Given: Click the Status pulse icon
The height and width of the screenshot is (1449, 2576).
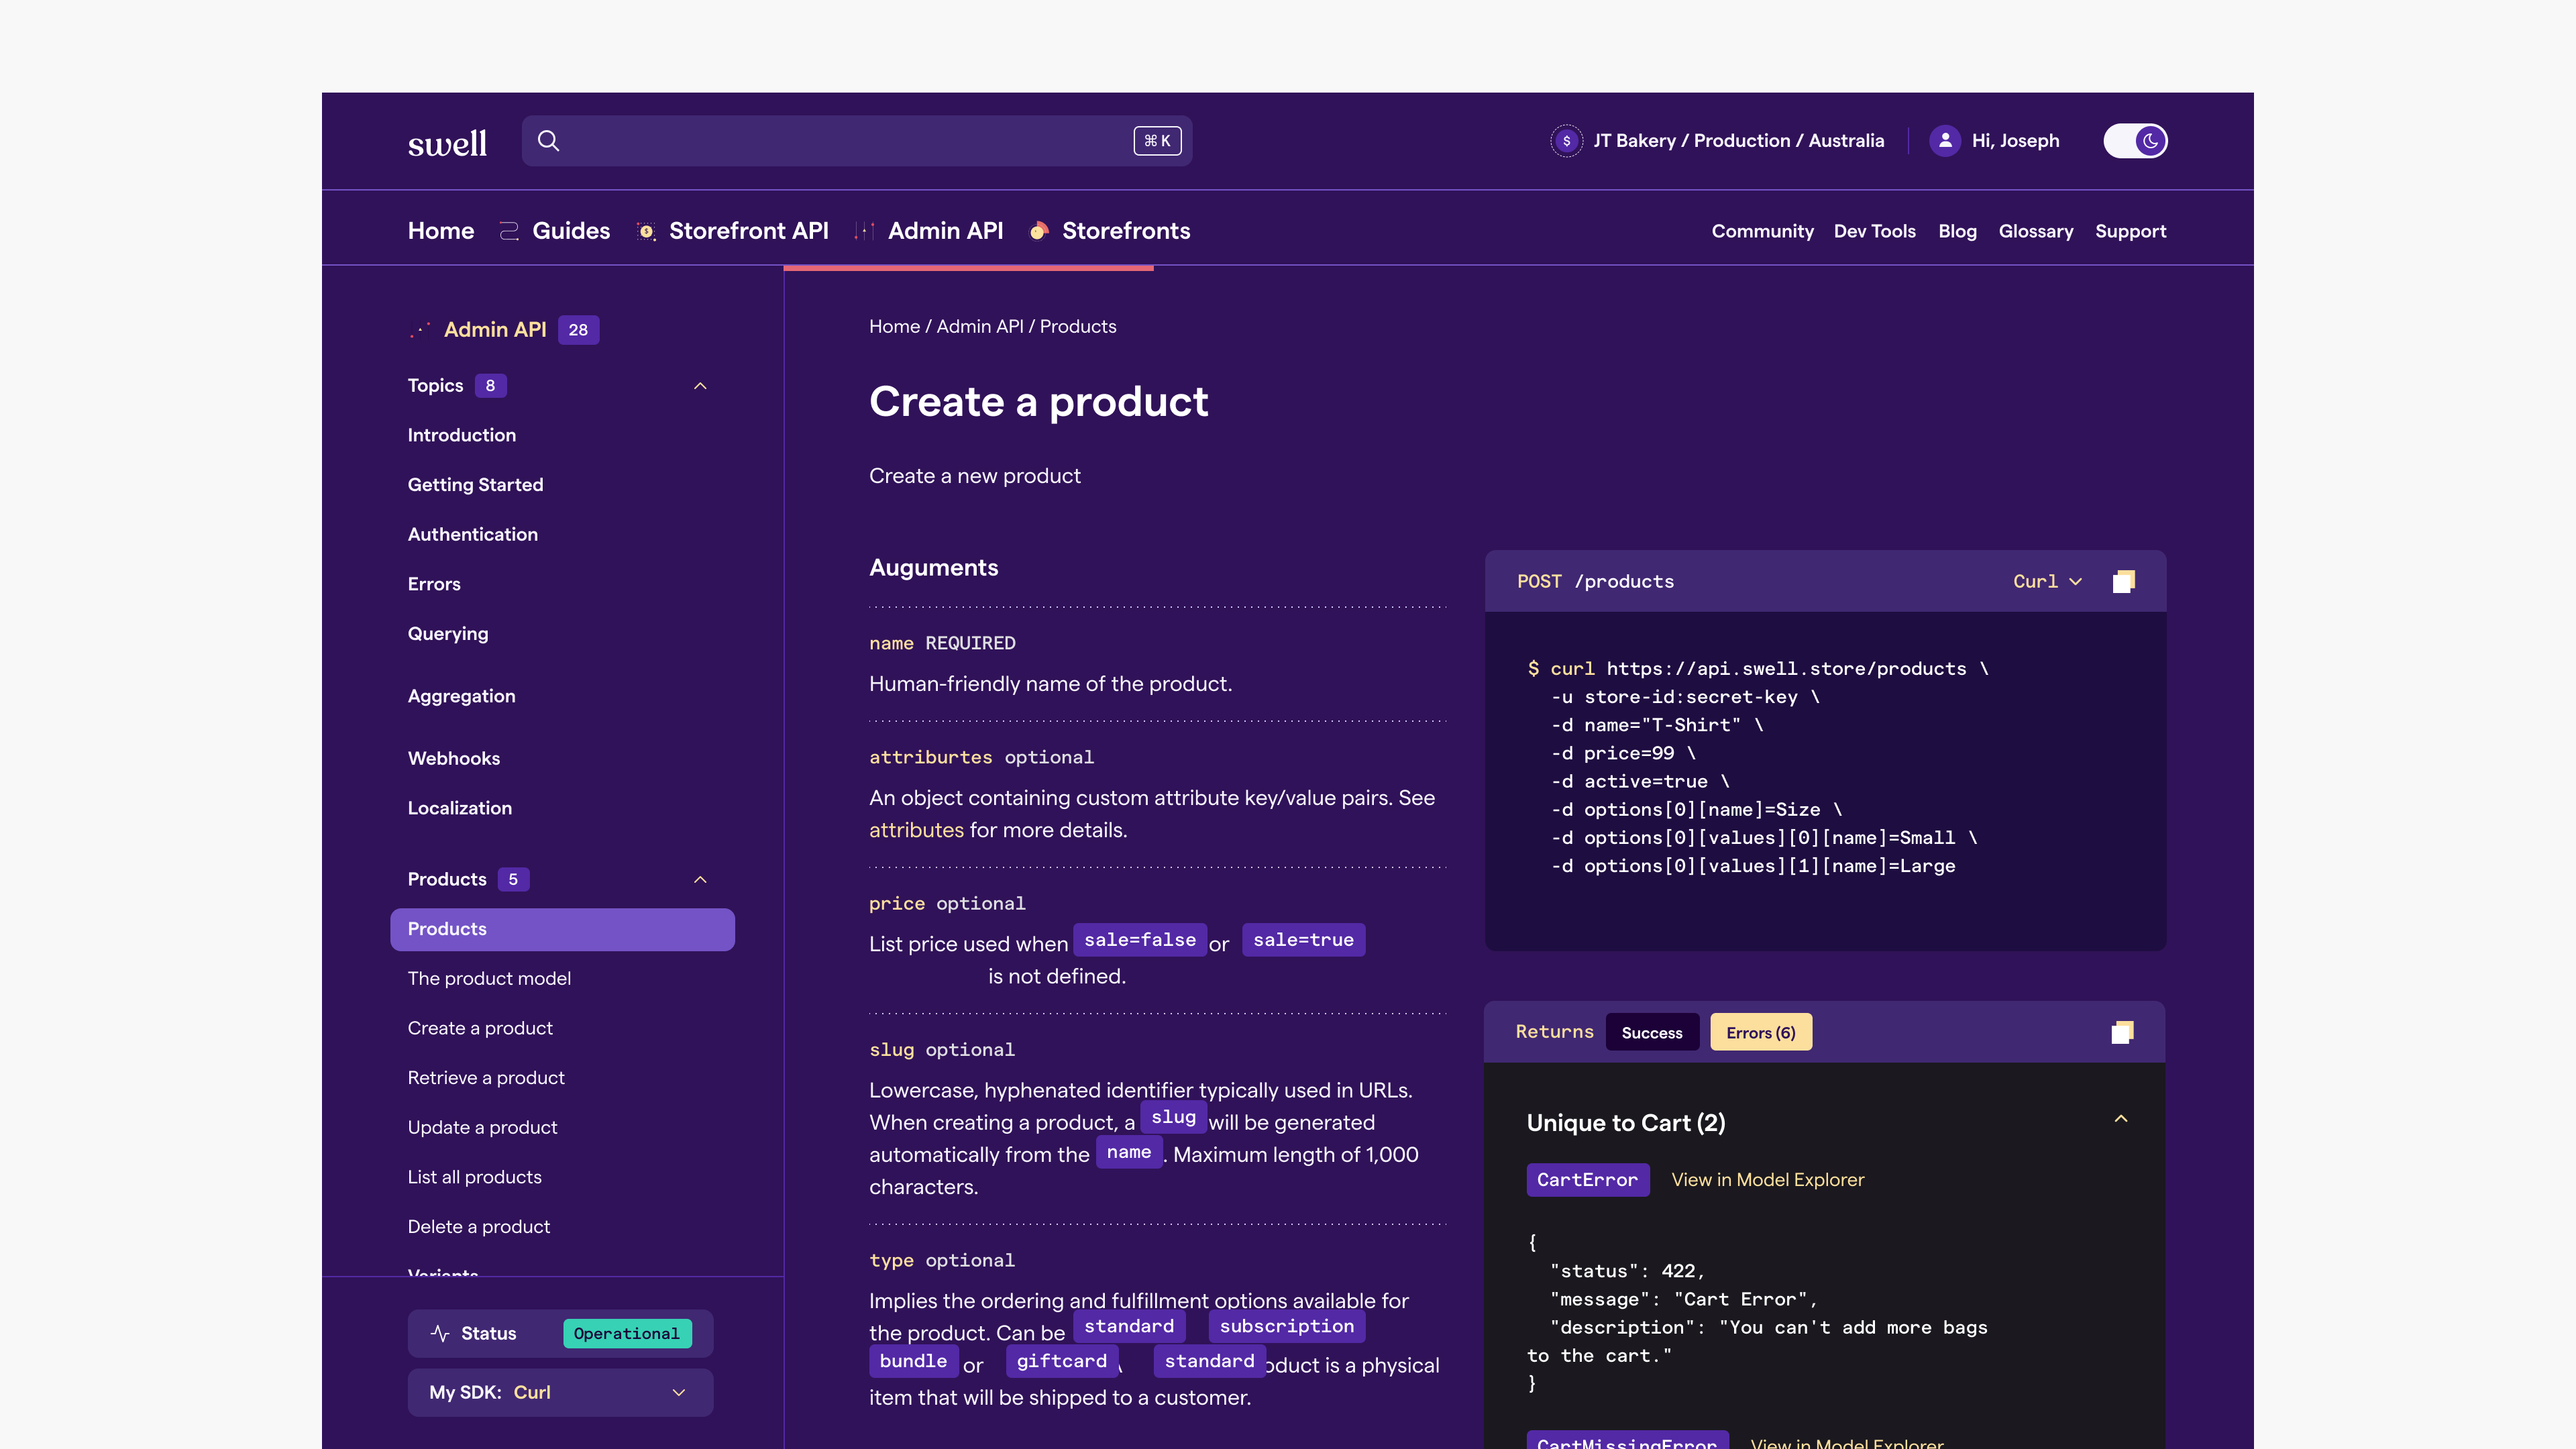Looking at the screenshot, I should tap(440, 1333).
